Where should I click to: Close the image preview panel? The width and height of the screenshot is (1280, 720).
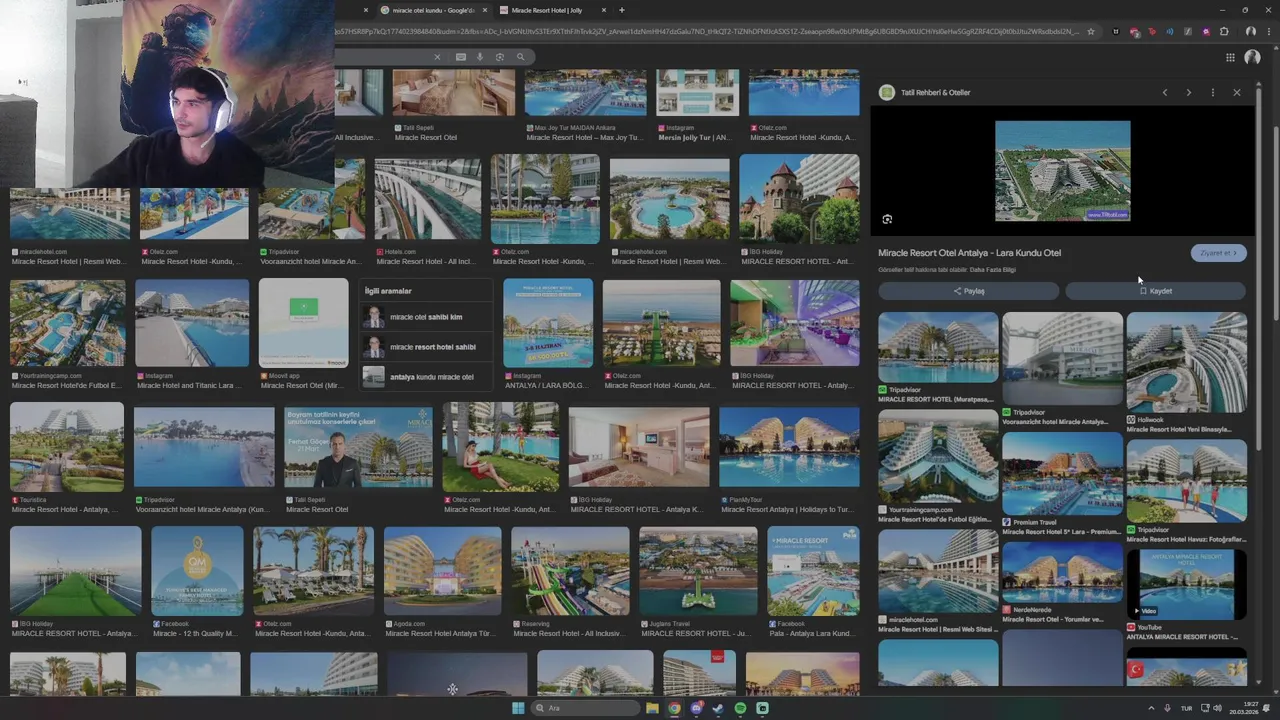[1237, 92]
